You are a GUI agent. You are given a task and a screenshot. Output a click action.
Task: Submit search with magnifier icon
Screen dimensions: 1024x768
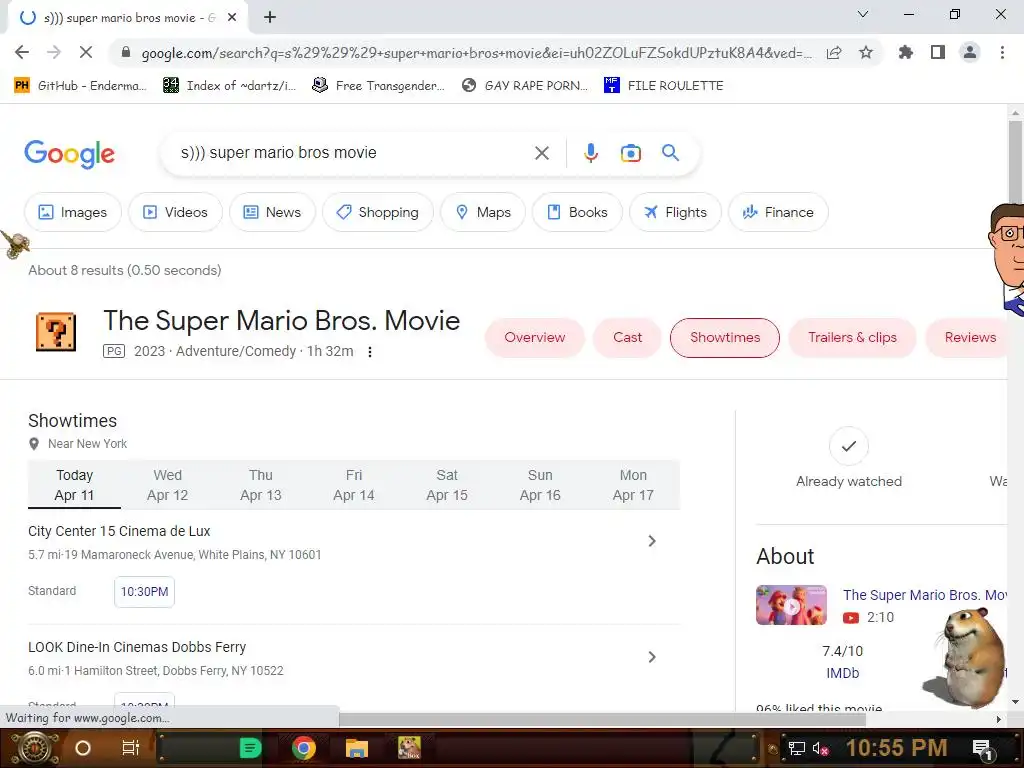(x=670, y=153)
